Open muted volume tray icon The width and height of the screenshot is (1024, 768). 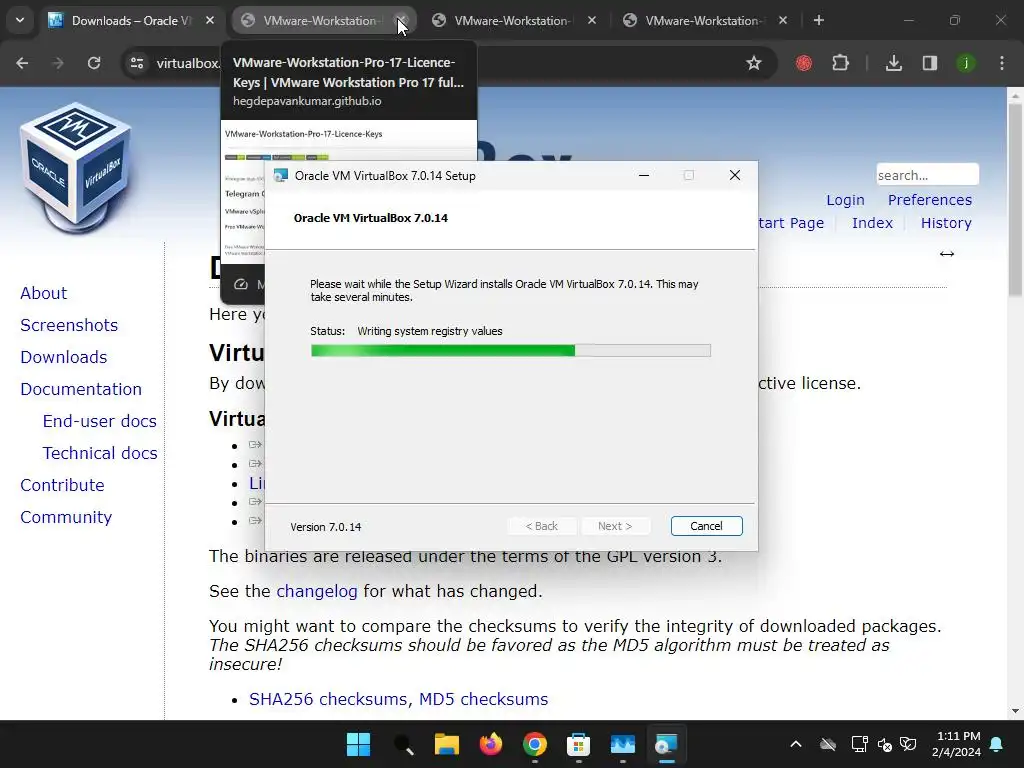885,744
